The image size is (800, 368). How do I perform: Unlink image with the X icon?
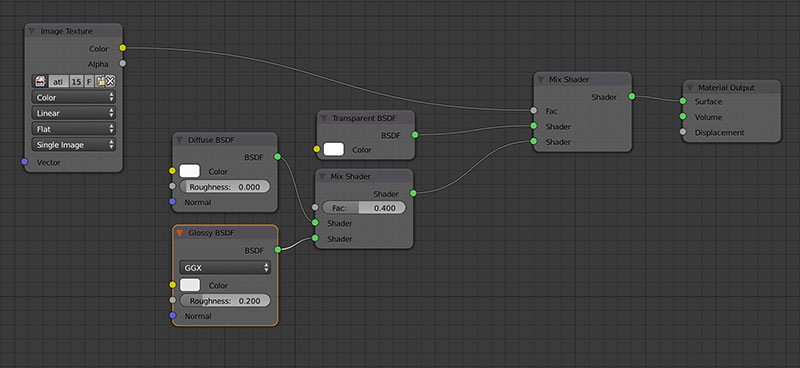pyautogui.click(x=110, y=81)
